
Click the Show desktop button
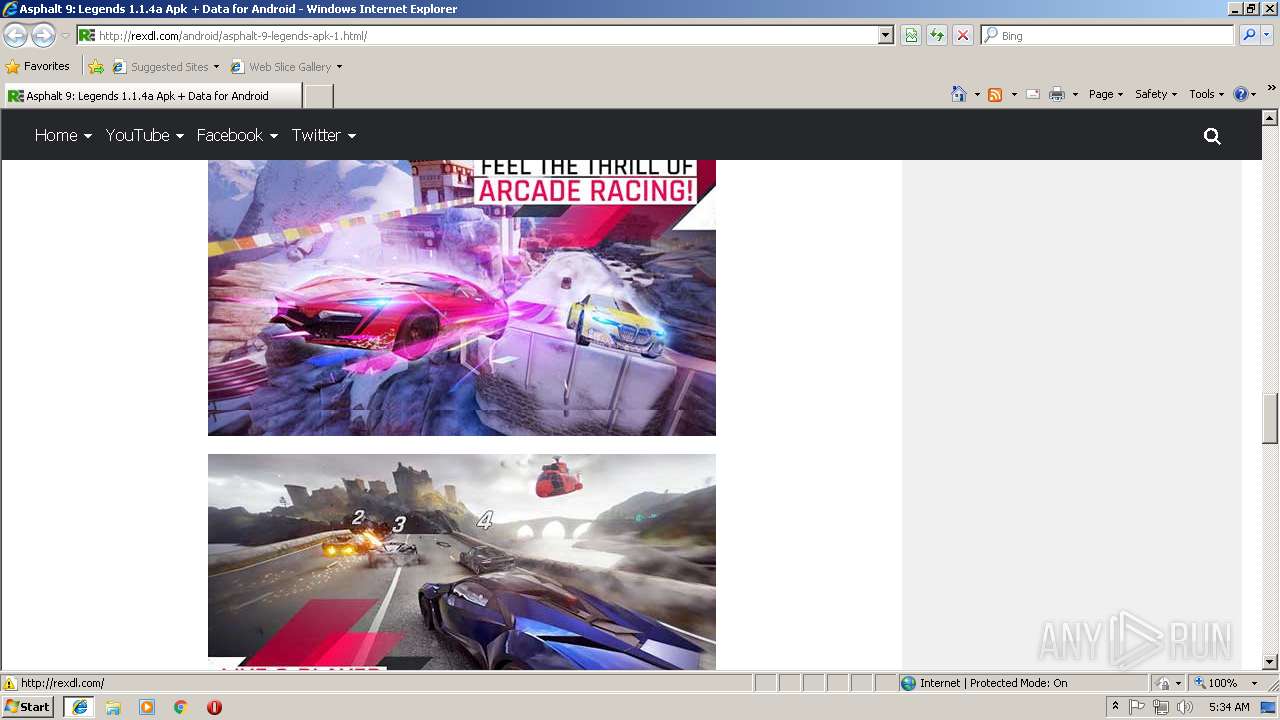(x=1269, y=707)
